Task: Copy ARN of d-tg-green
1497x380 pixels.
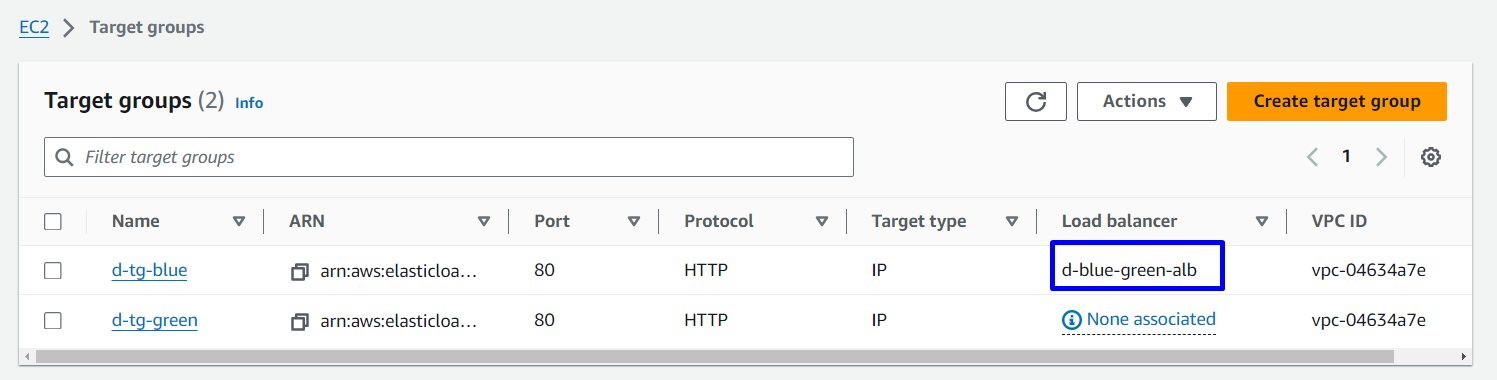Action: tap(299, 321)
